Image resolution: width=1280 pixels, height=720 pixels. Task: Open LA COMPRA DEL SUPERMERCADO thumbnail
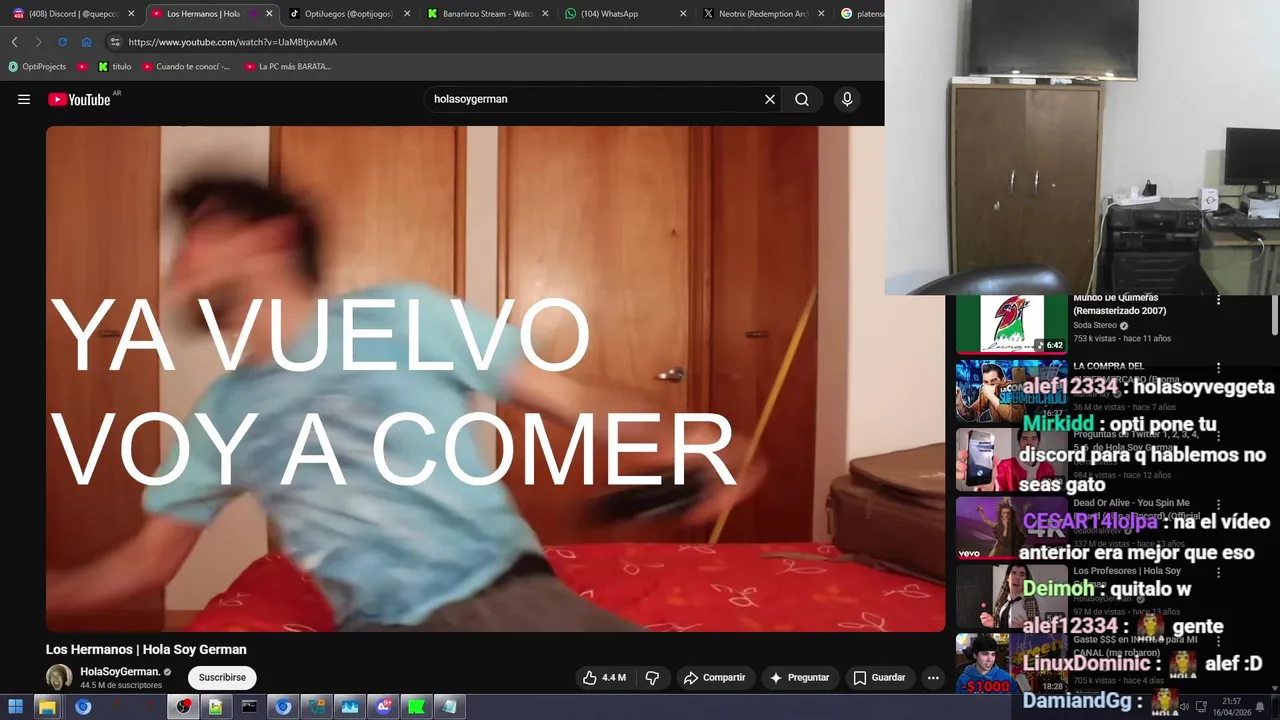pyautogui.click(x=1012, y=391)
